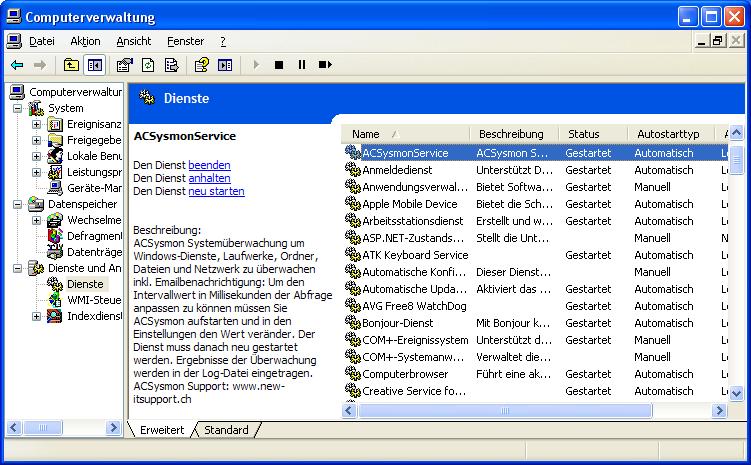Click the service list scroll-down arrow

click(736, 394)
